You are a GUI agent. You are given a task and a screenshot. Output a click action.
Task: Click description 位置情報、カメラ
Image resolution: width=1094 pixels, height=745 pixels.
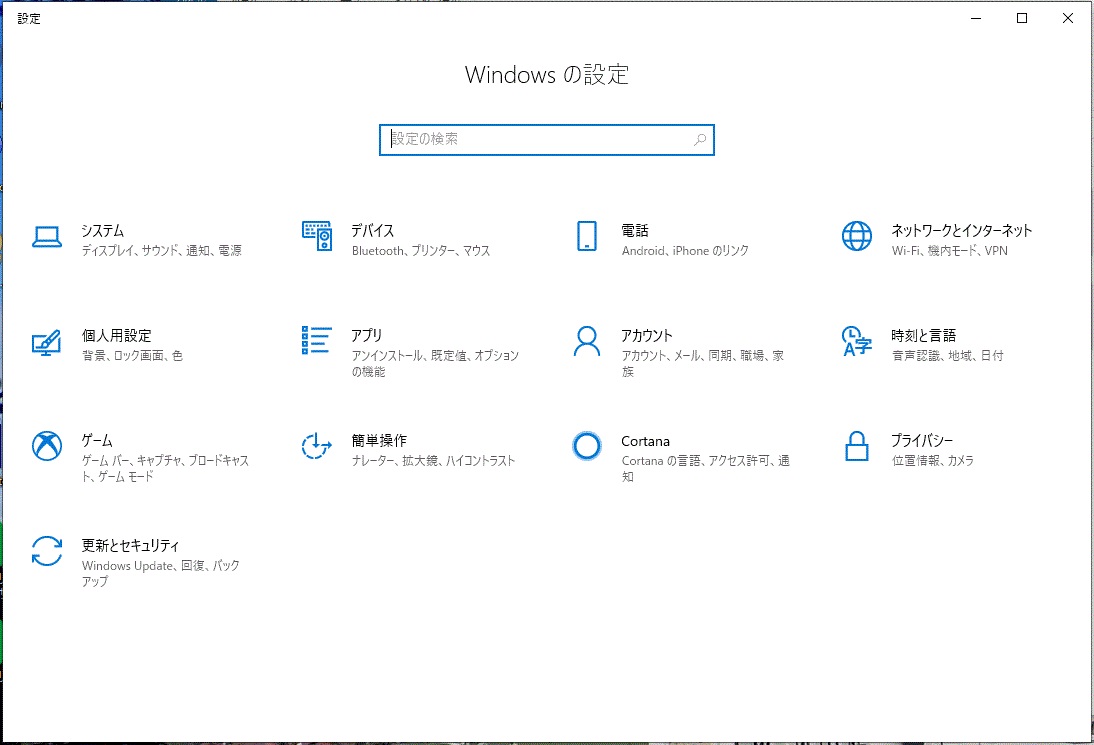pos(933,461)
